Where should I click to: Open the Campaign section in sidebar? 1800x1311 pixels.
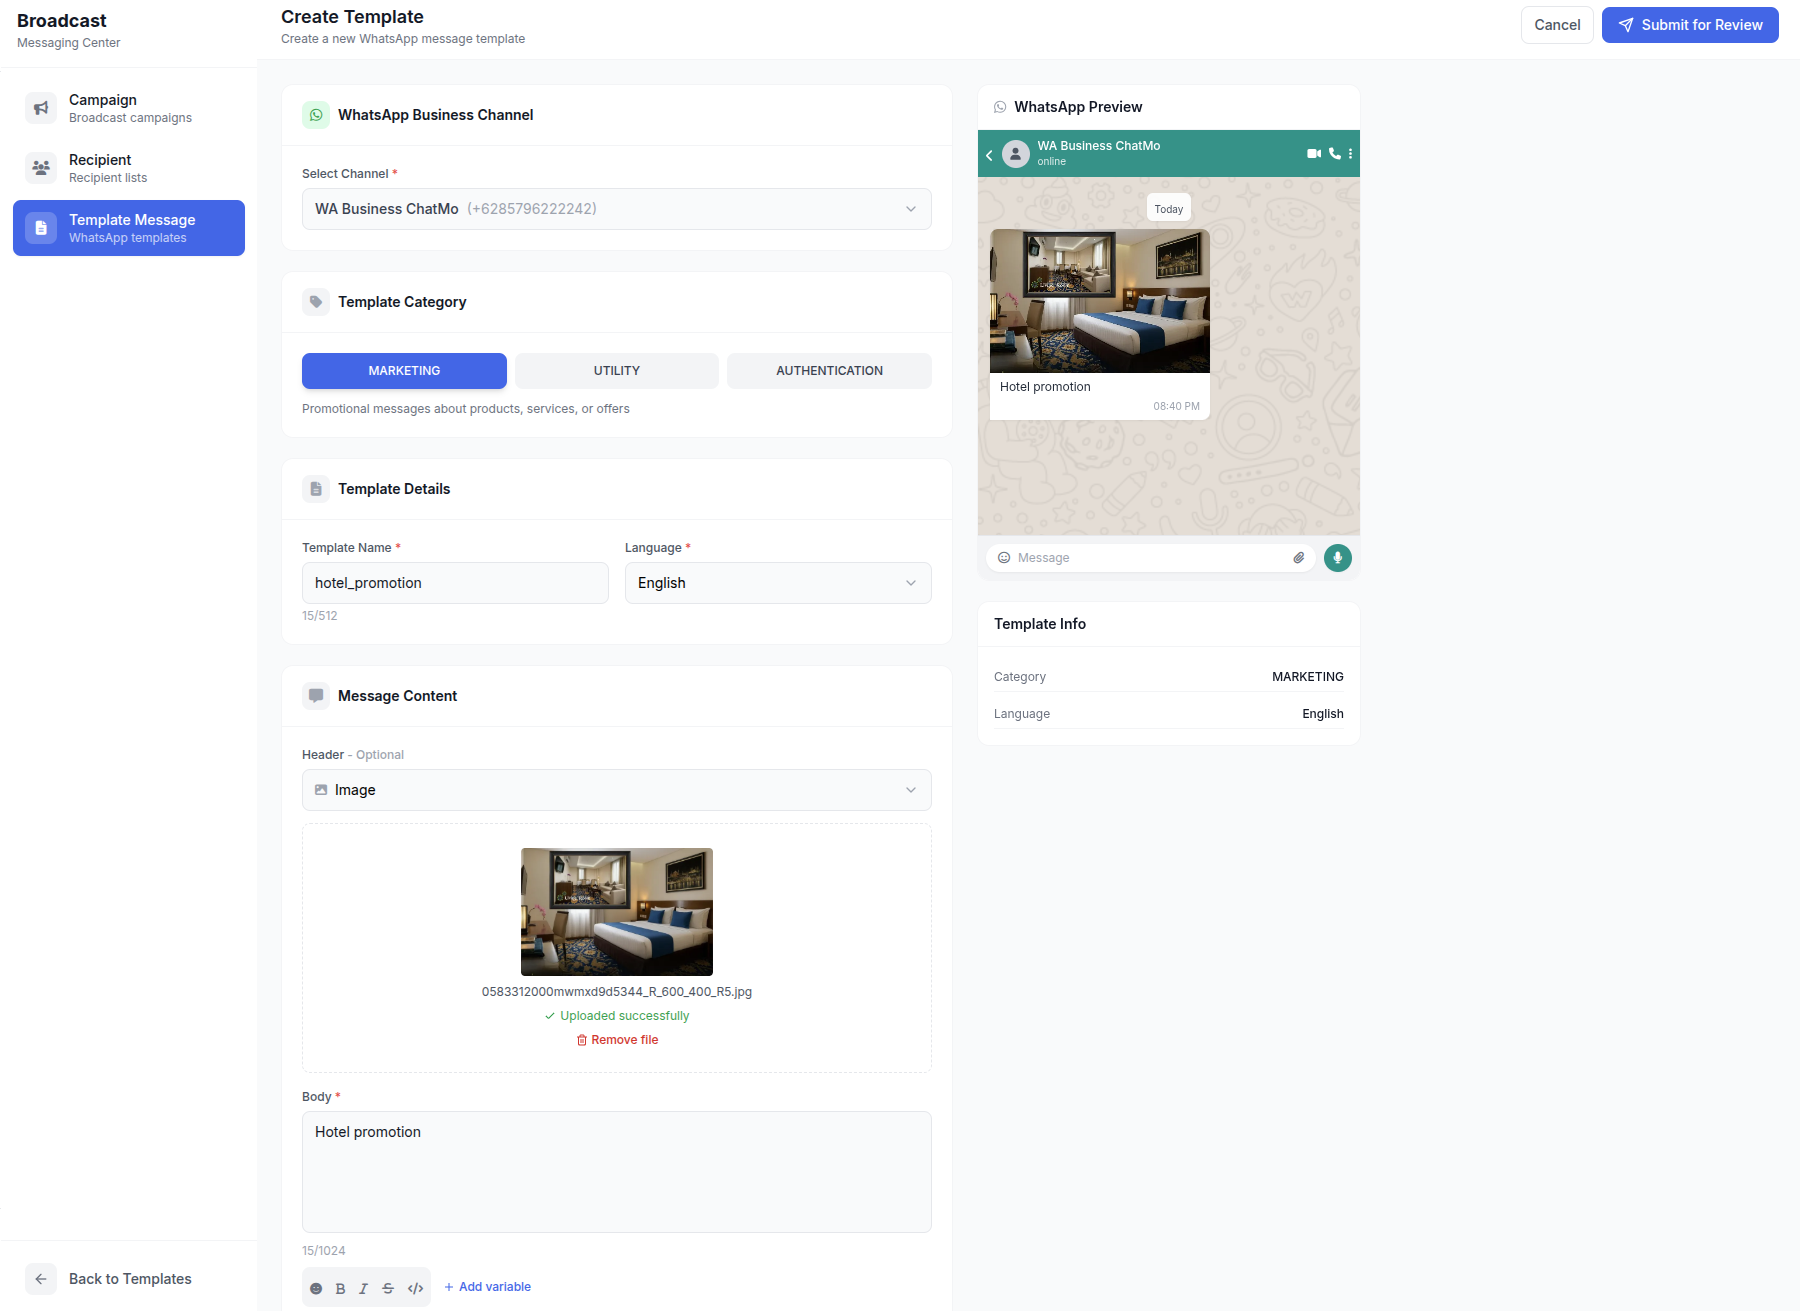pos(129,108)
